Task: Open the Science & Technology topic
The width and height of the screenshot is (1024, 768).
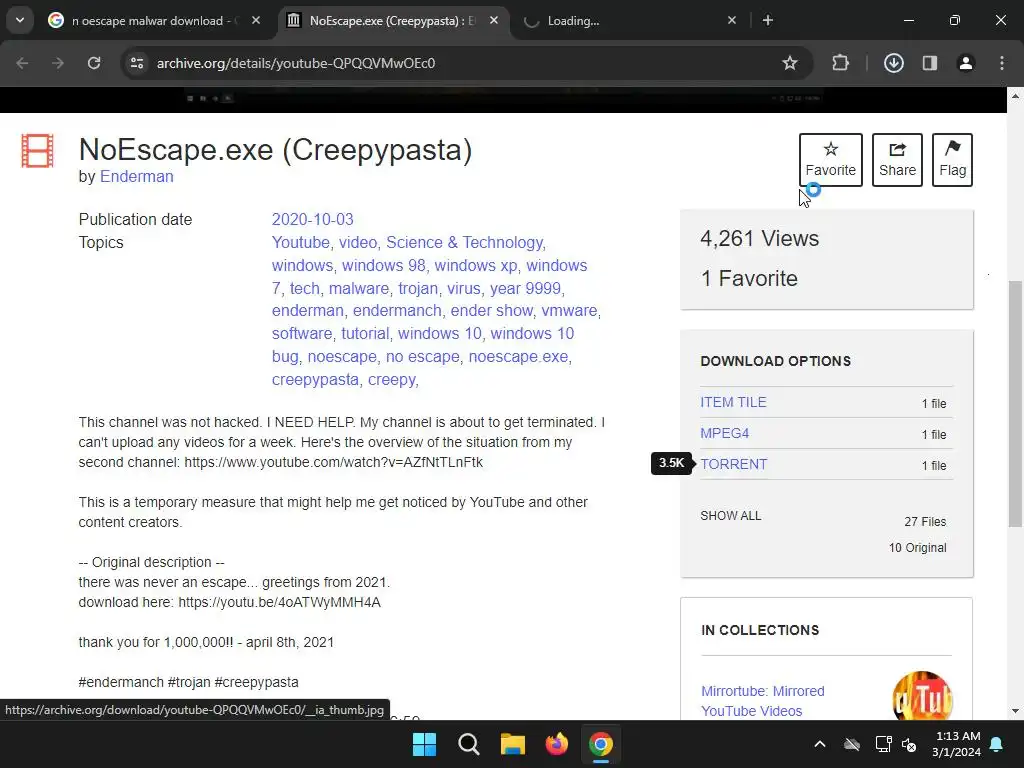Action: pyautogui.click(x=464, y=242)
